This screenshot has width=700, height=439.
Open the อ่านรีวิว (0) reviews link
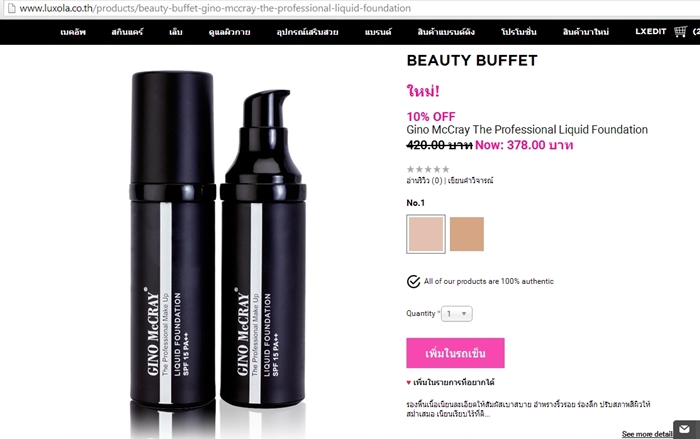click(424, 180)
